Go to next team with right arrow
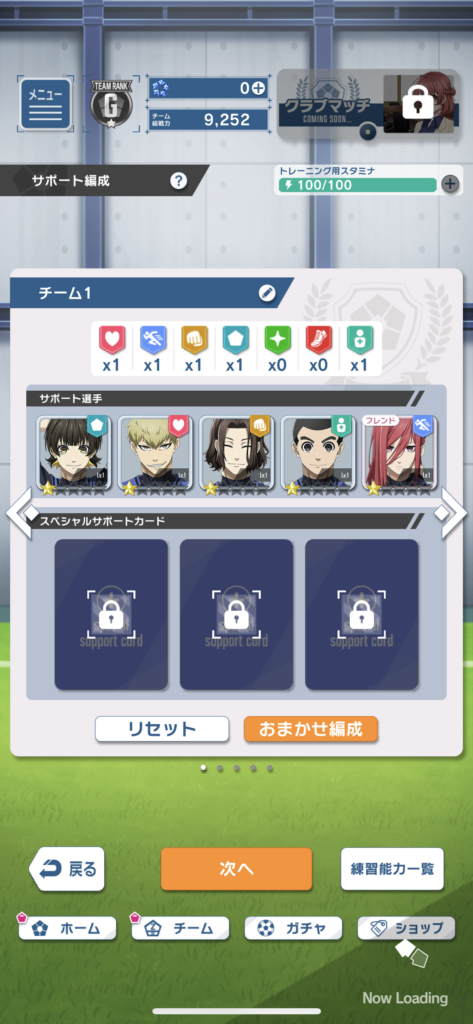 click(453, 513)
